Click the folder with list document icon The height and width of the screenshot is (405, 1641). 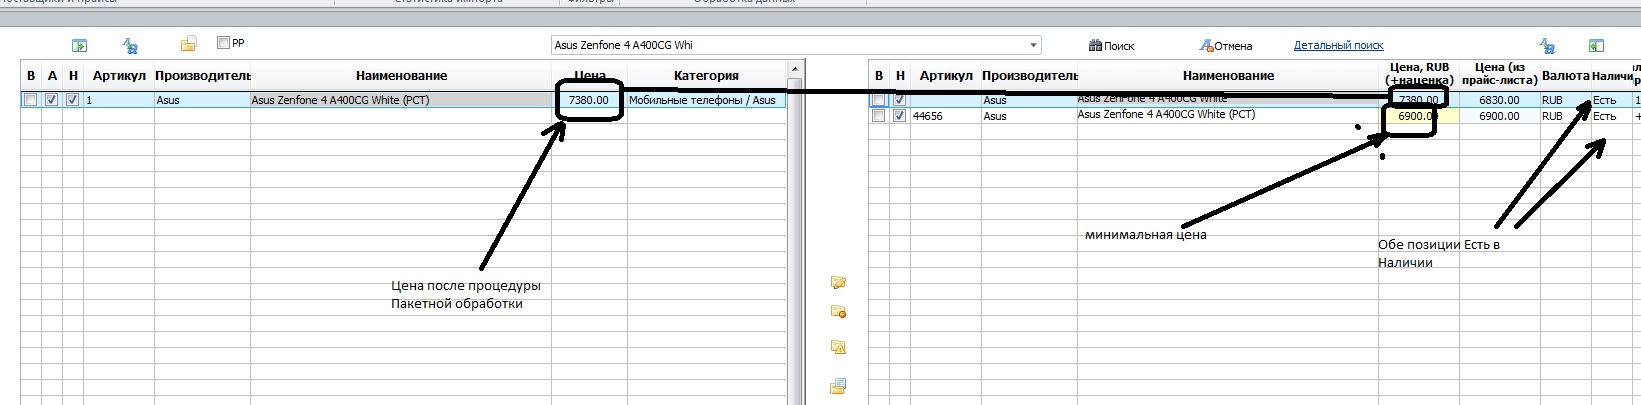tap(839, 386)
